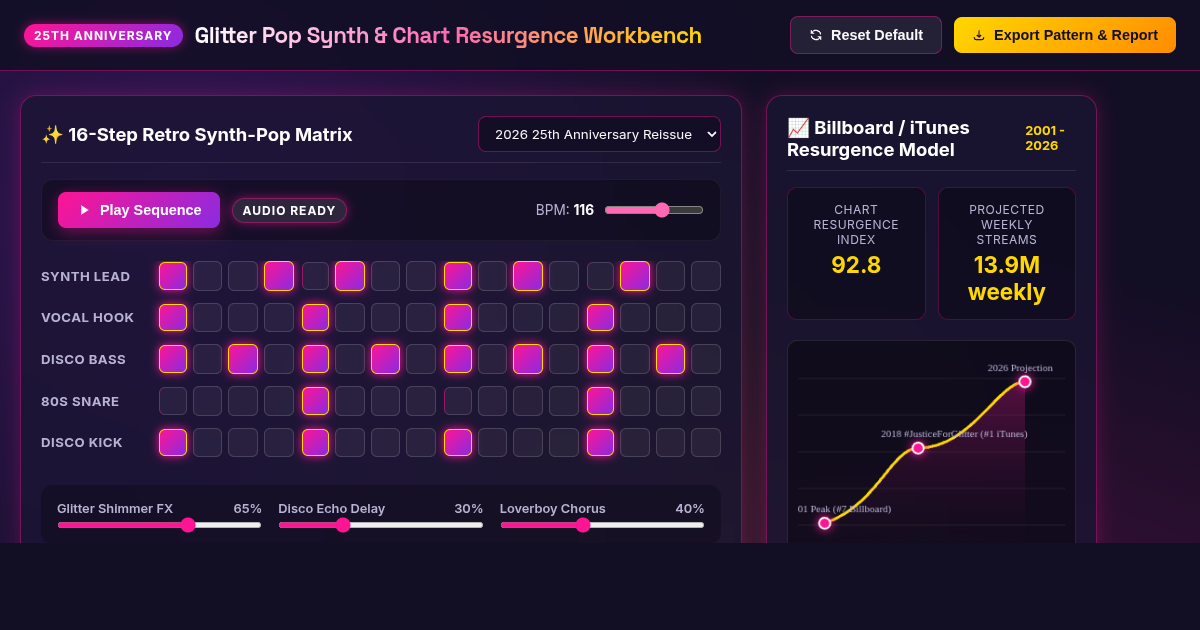Toggle Disco Kick step 5
The image size is (1200, 630).
coord(315,442)
